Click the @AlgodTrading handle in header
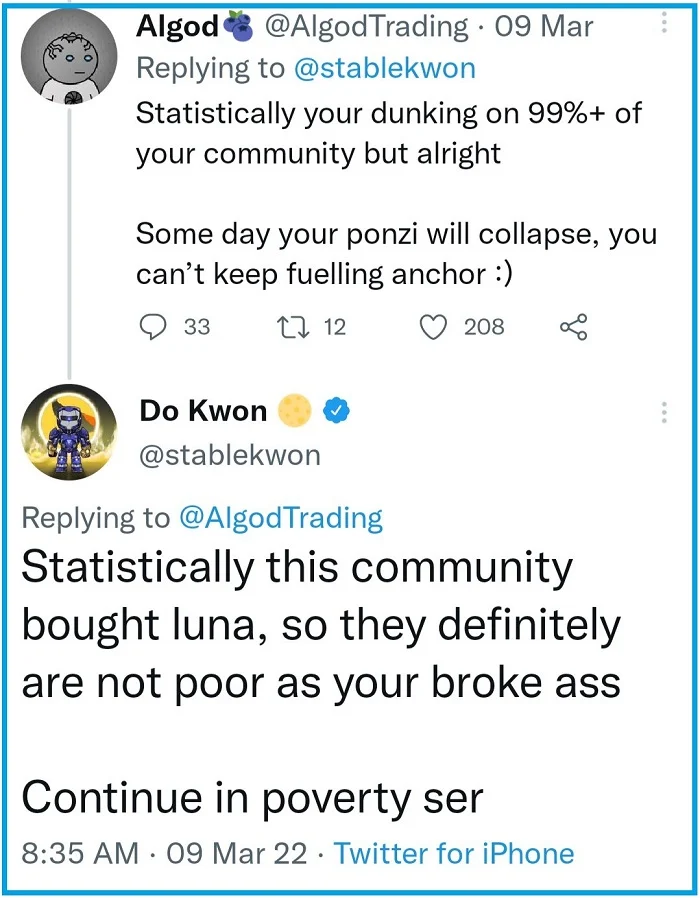This screenshot has width=700, height=898. click(366, 26)
